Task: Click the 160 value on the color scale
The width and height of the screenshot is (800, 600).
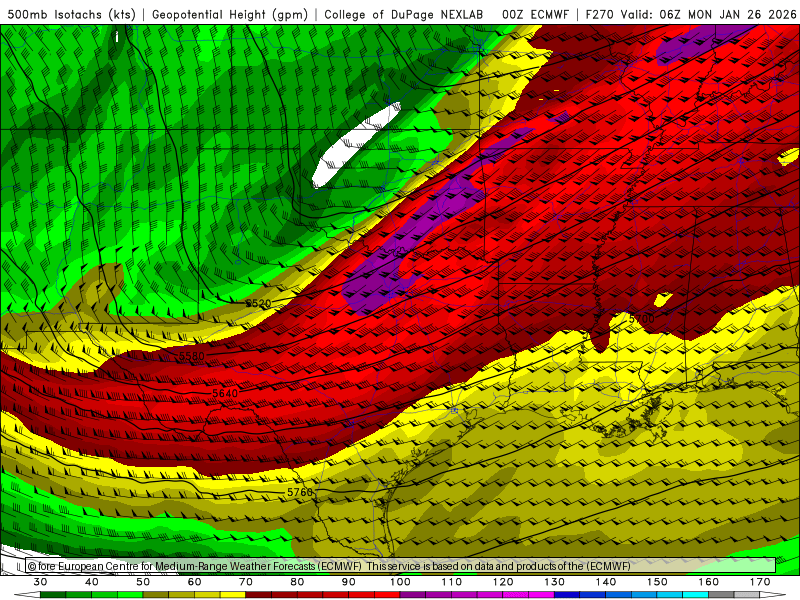Action: point(709,582)
